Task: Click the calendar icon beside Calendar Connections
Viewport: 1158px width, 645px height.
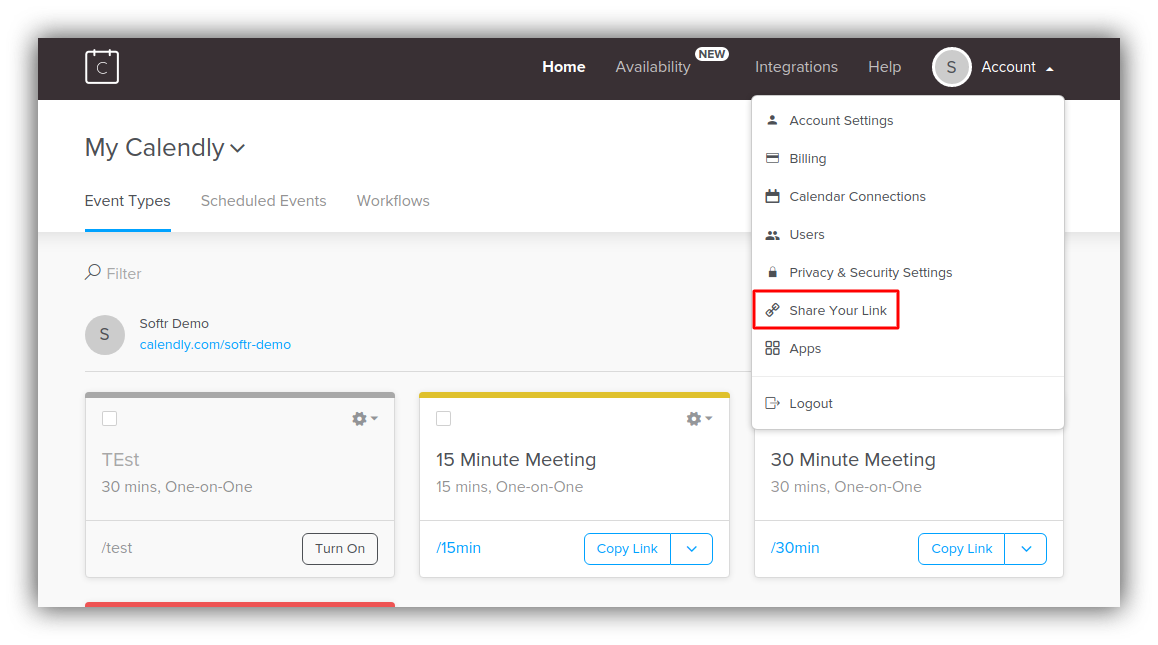Action: 772,196
